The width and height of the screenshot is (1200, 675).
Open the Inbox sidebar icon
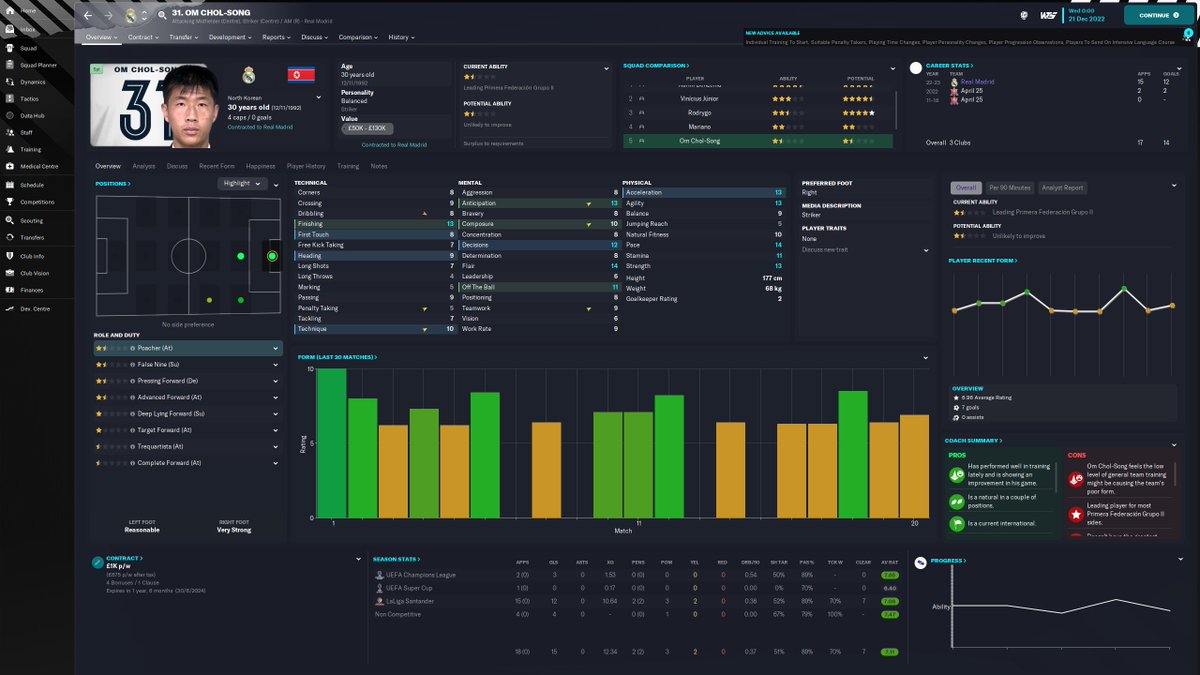(9, 30)
